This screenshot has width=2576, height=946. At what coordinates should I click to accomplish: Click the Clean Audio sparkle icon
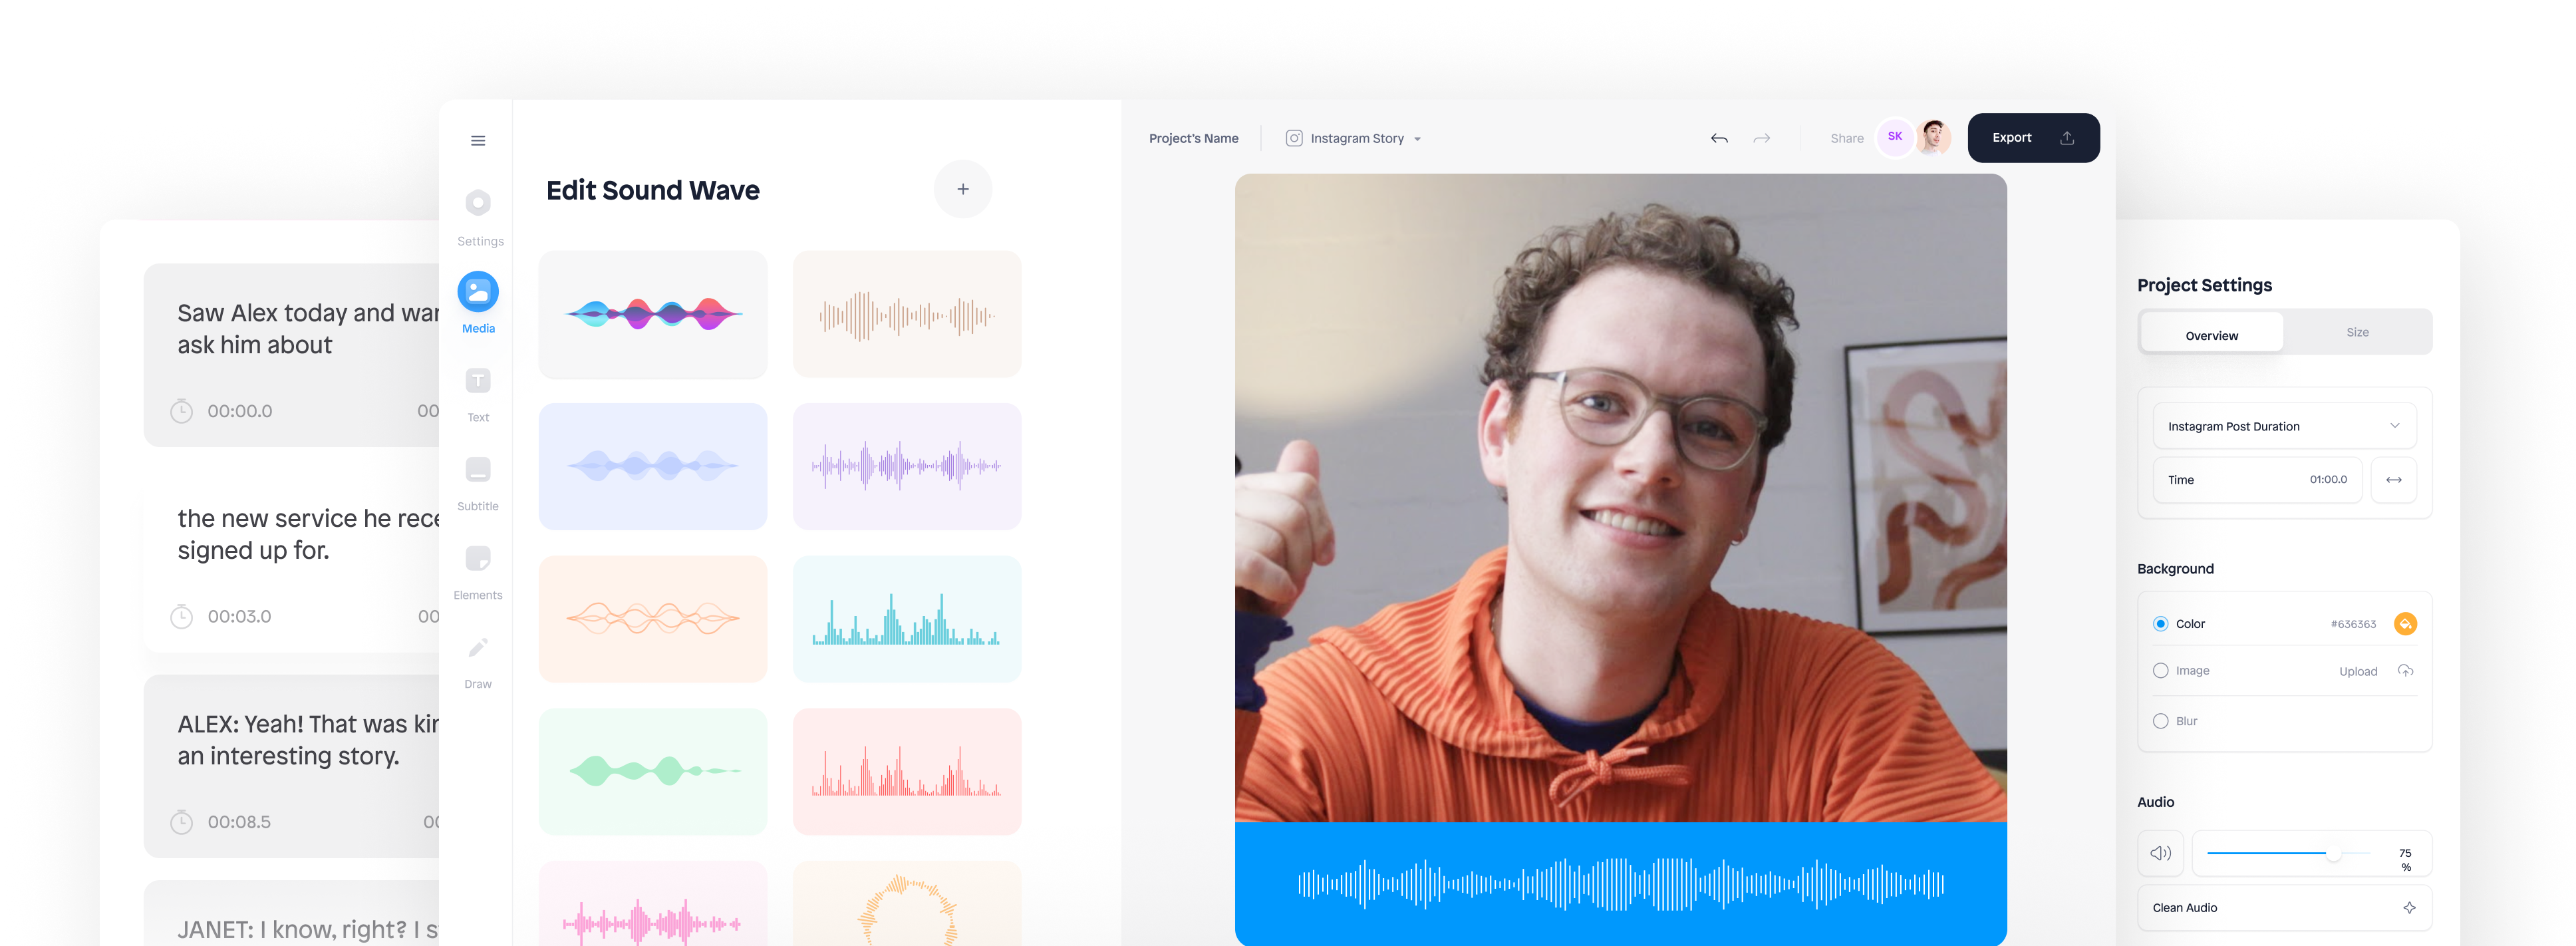click(2409, 908)
